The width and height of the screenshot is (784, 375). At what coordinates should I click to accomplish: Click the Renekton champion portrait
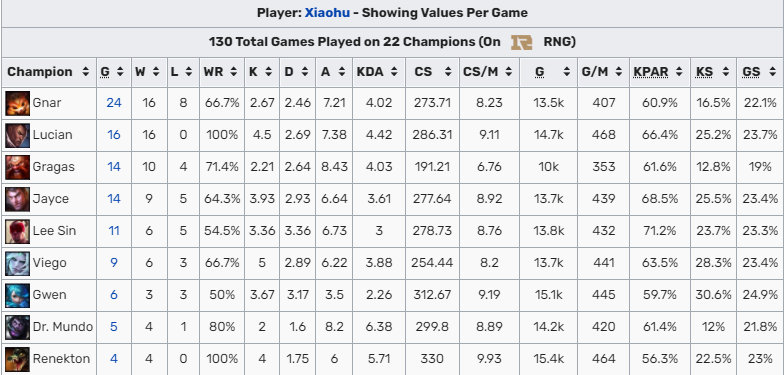18,359
